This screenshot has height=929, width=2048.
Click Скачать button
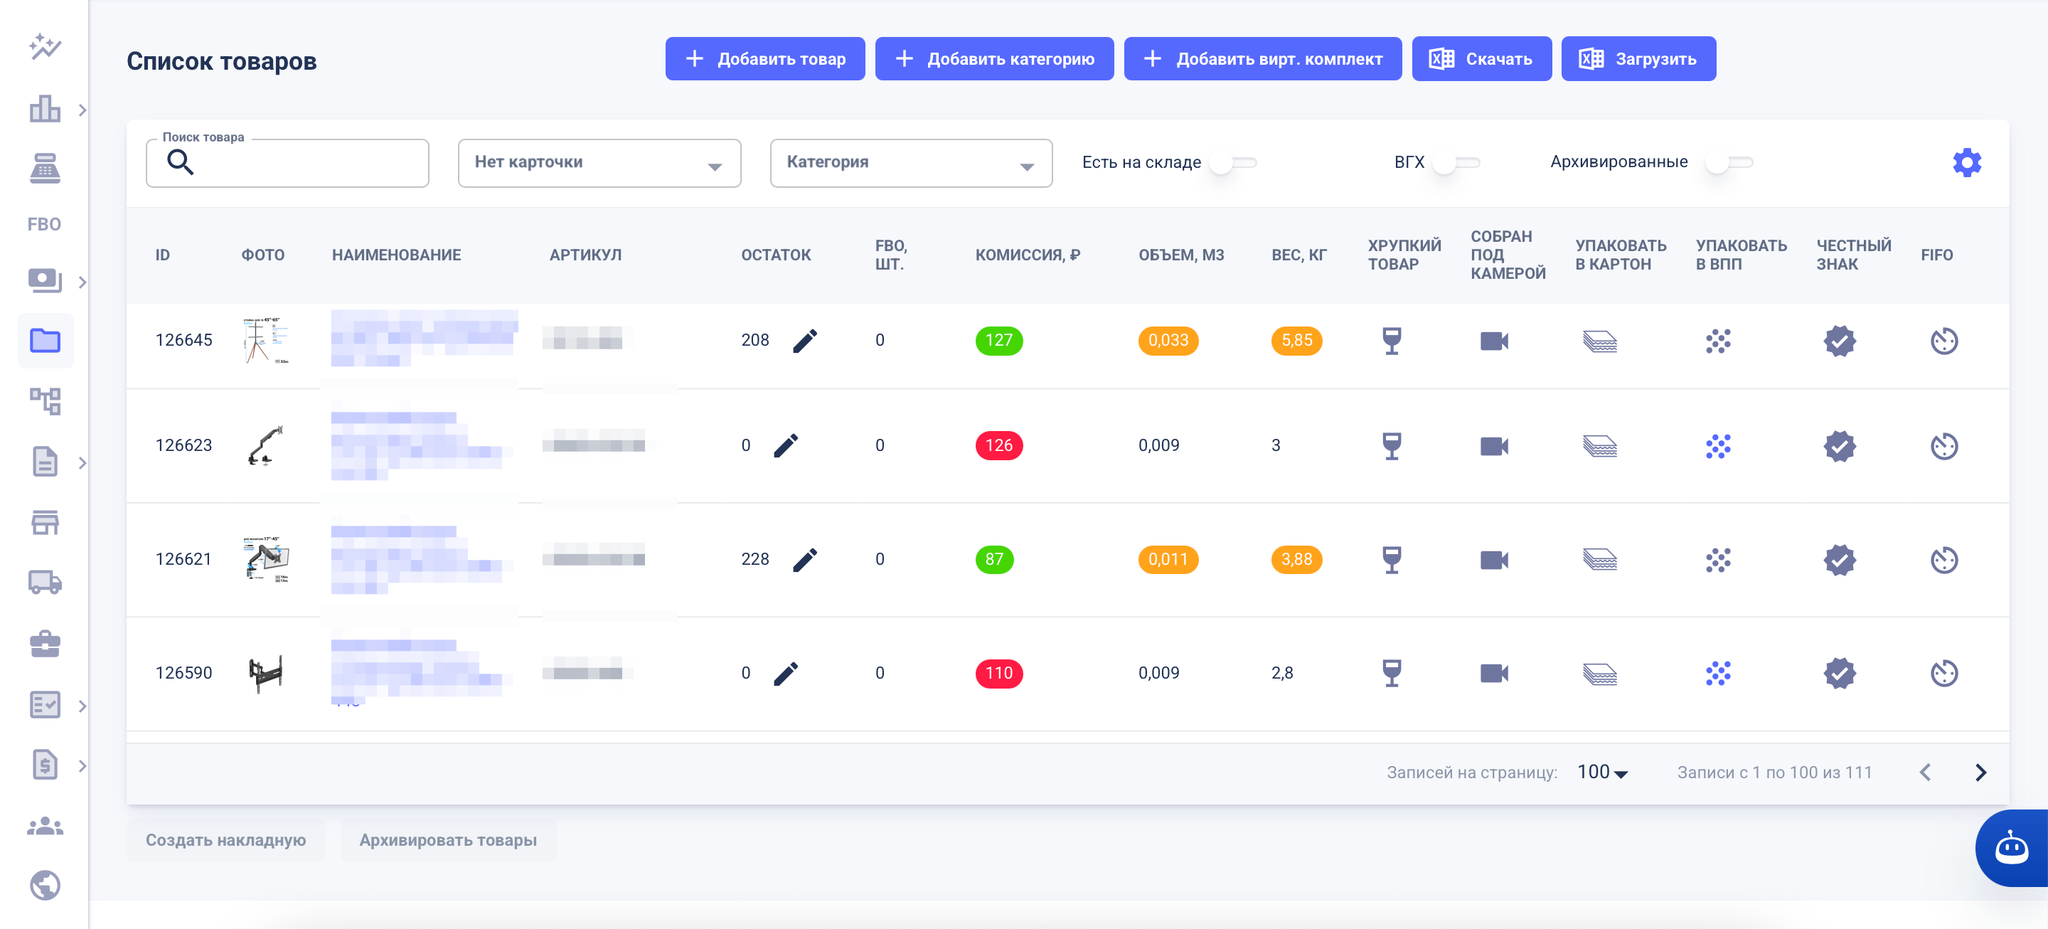(1481, 59)
